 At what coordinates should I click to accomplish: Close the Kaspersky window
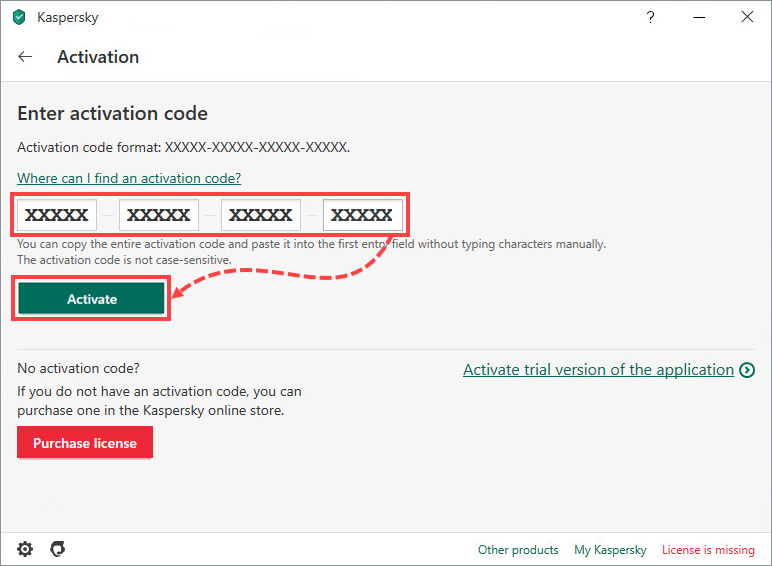pos(747,17)
